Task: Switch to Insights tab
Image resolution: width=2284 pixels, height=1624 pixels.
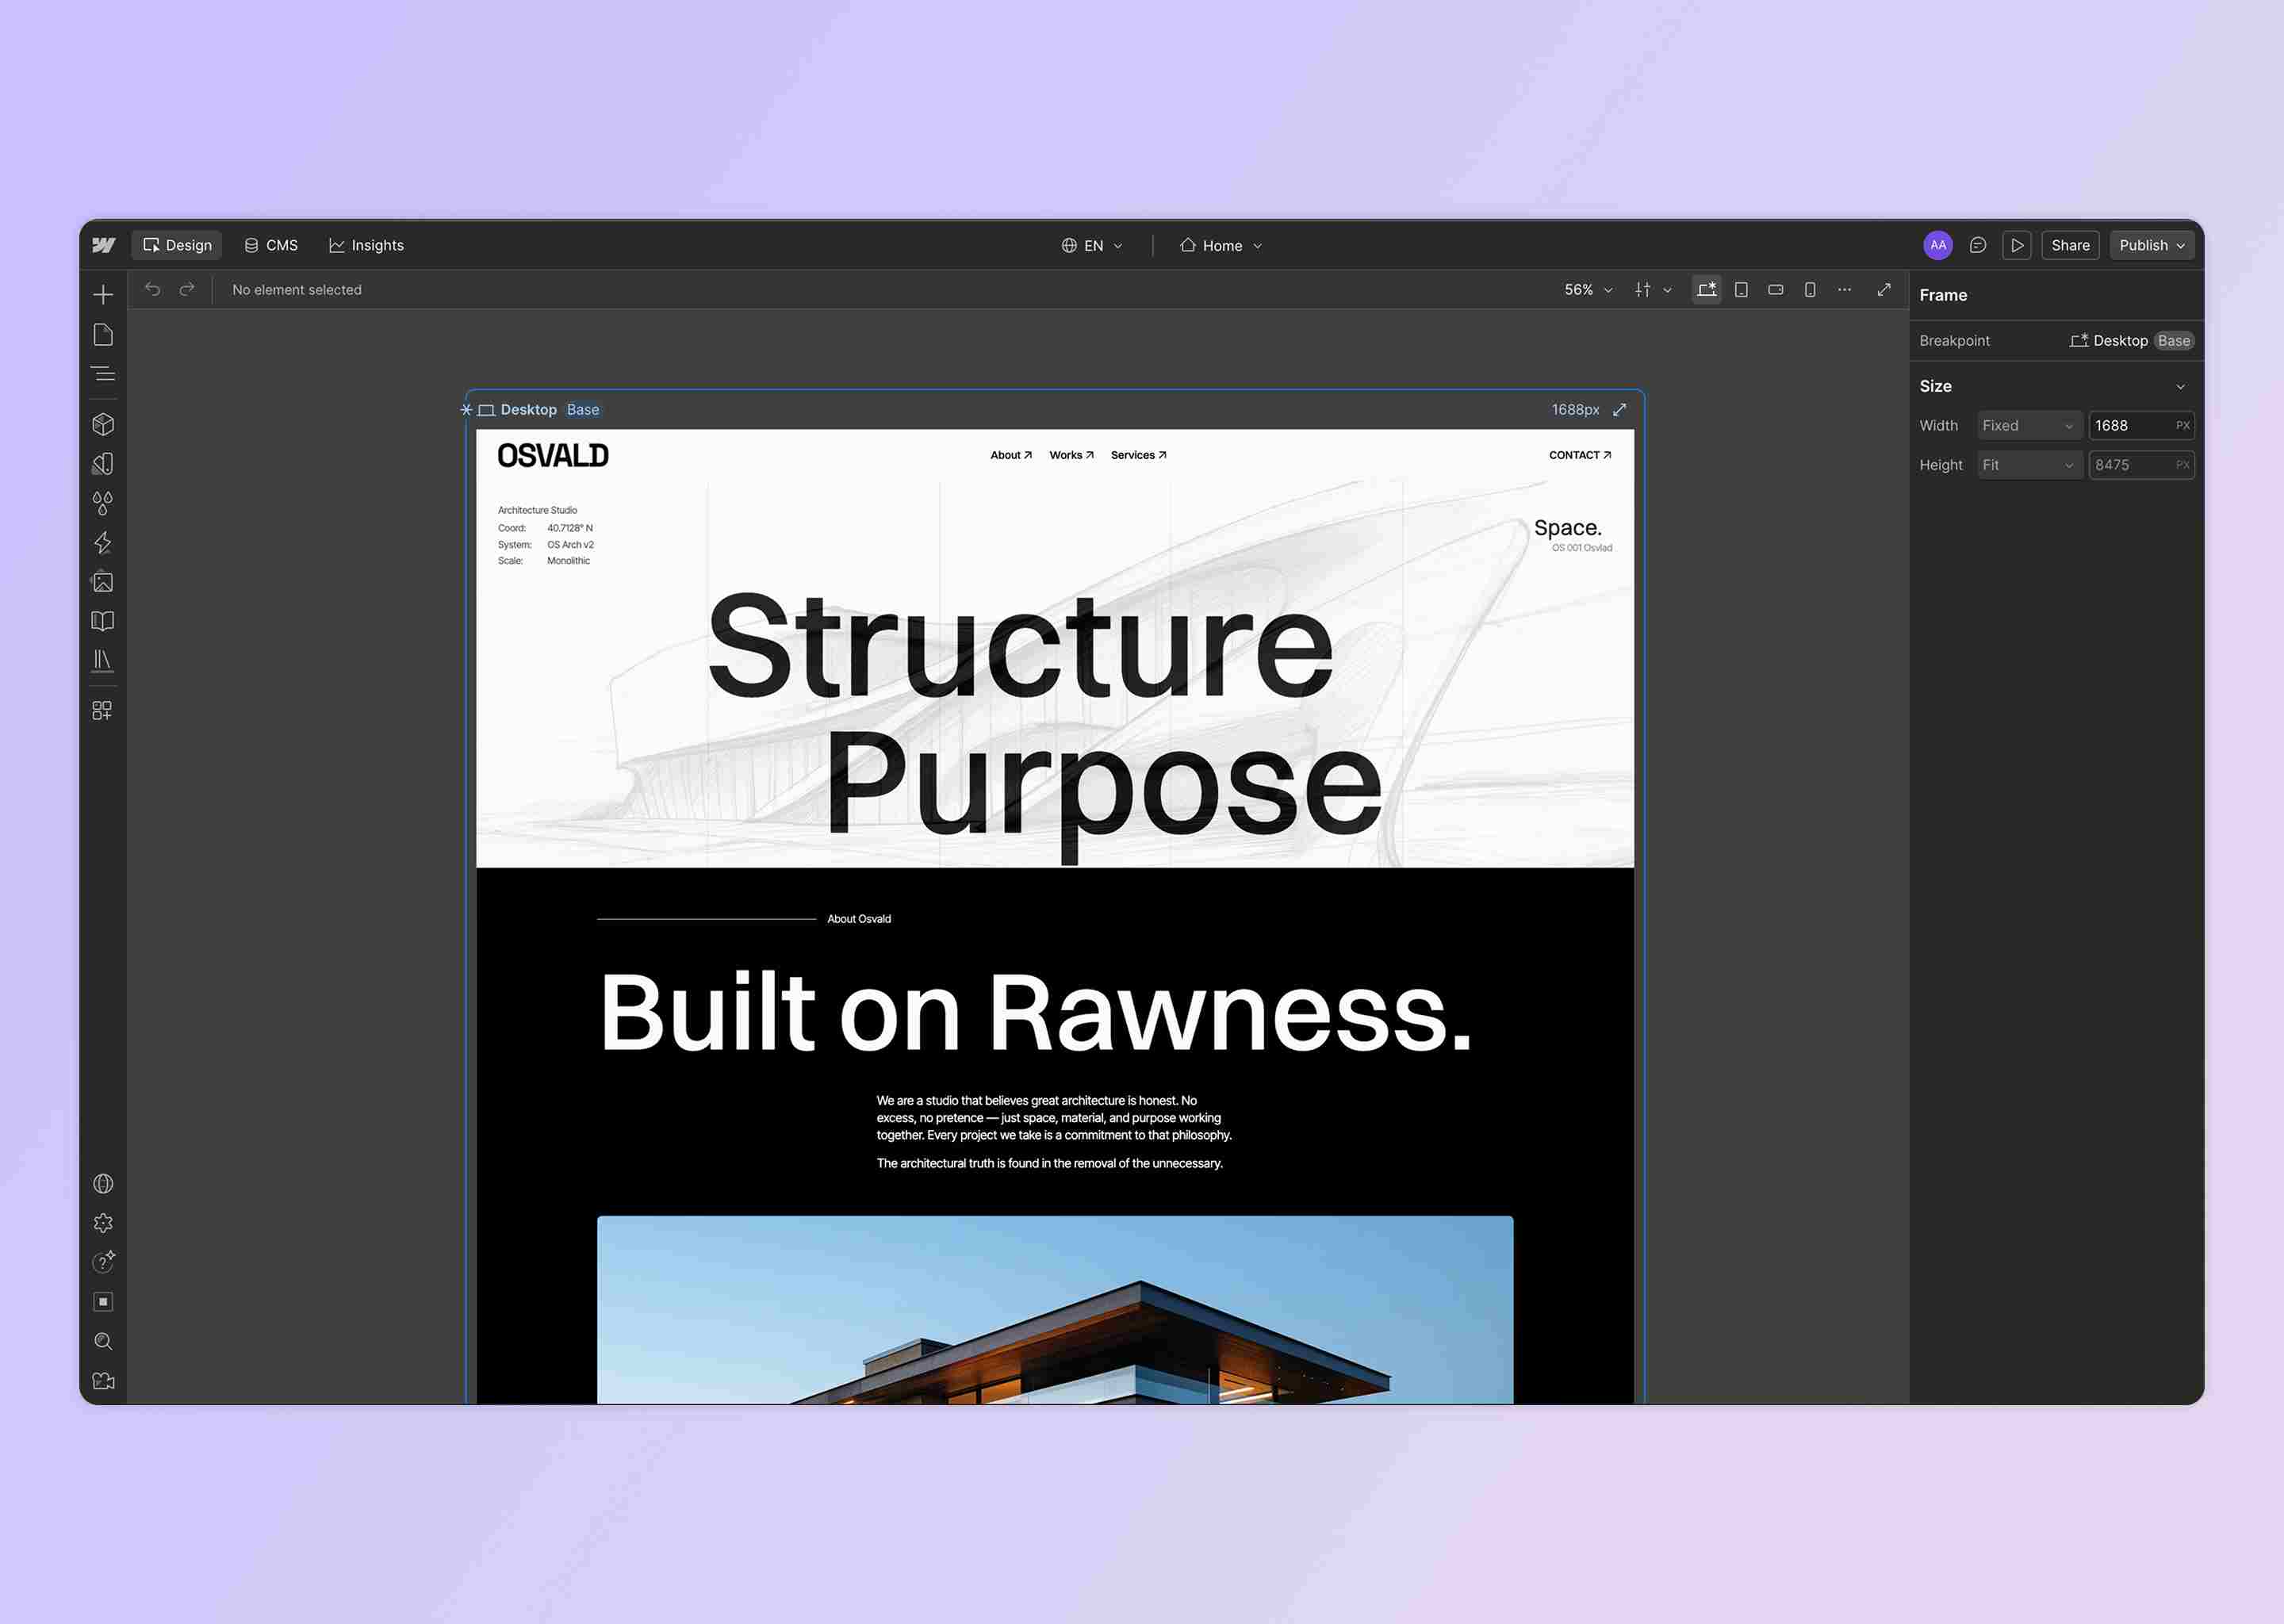Action: (x=366, y=245)
